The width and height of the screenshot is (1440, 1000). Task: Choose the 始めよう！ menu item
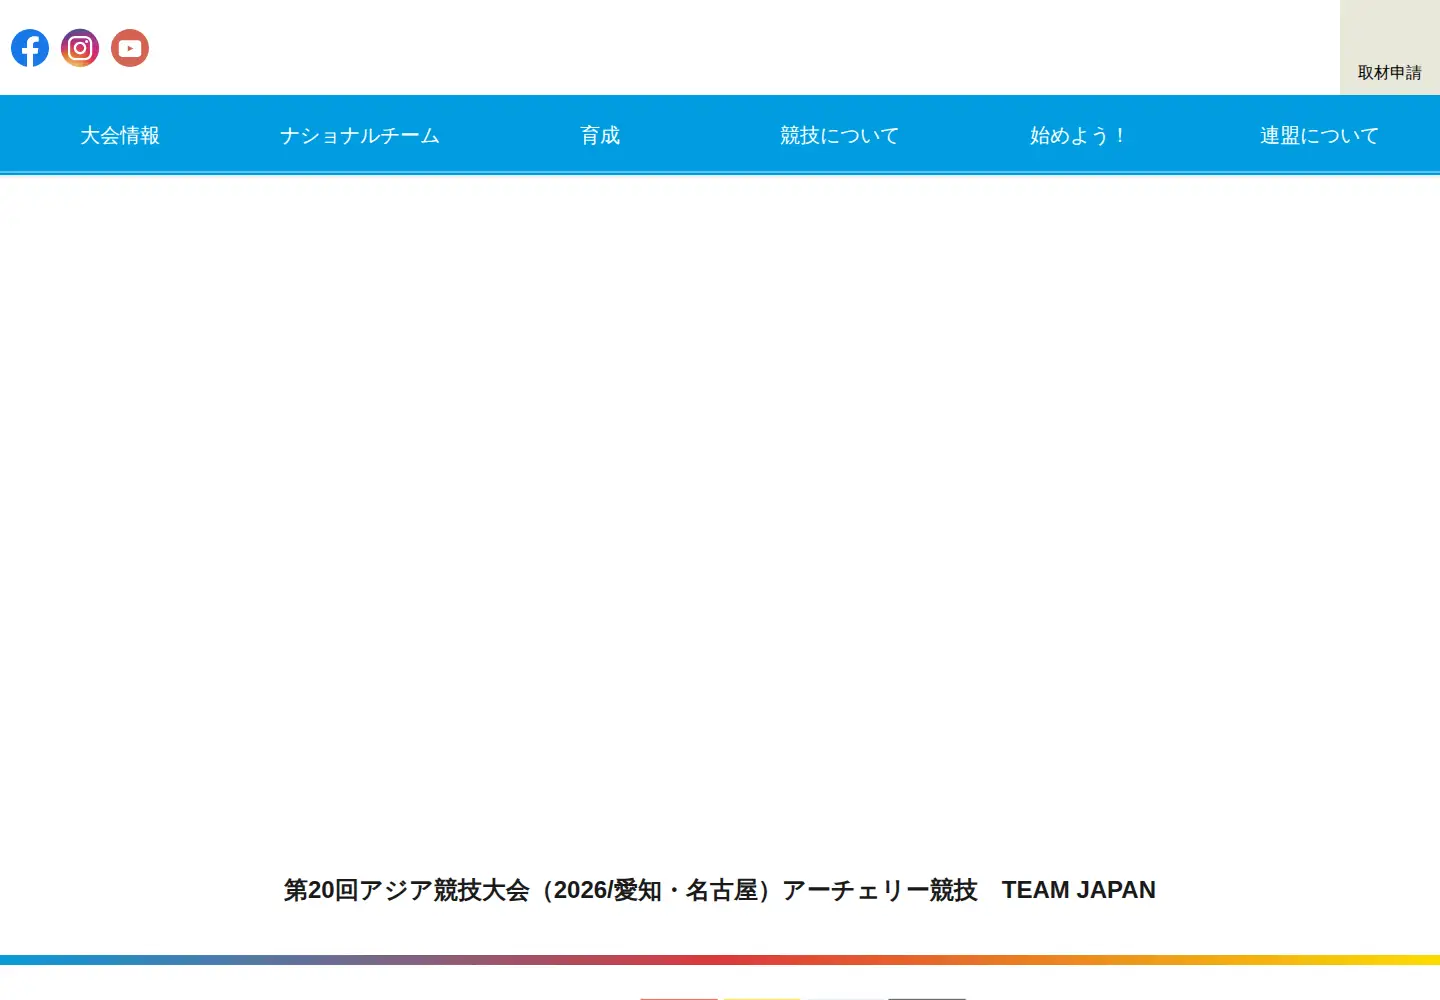[1080, 135]
